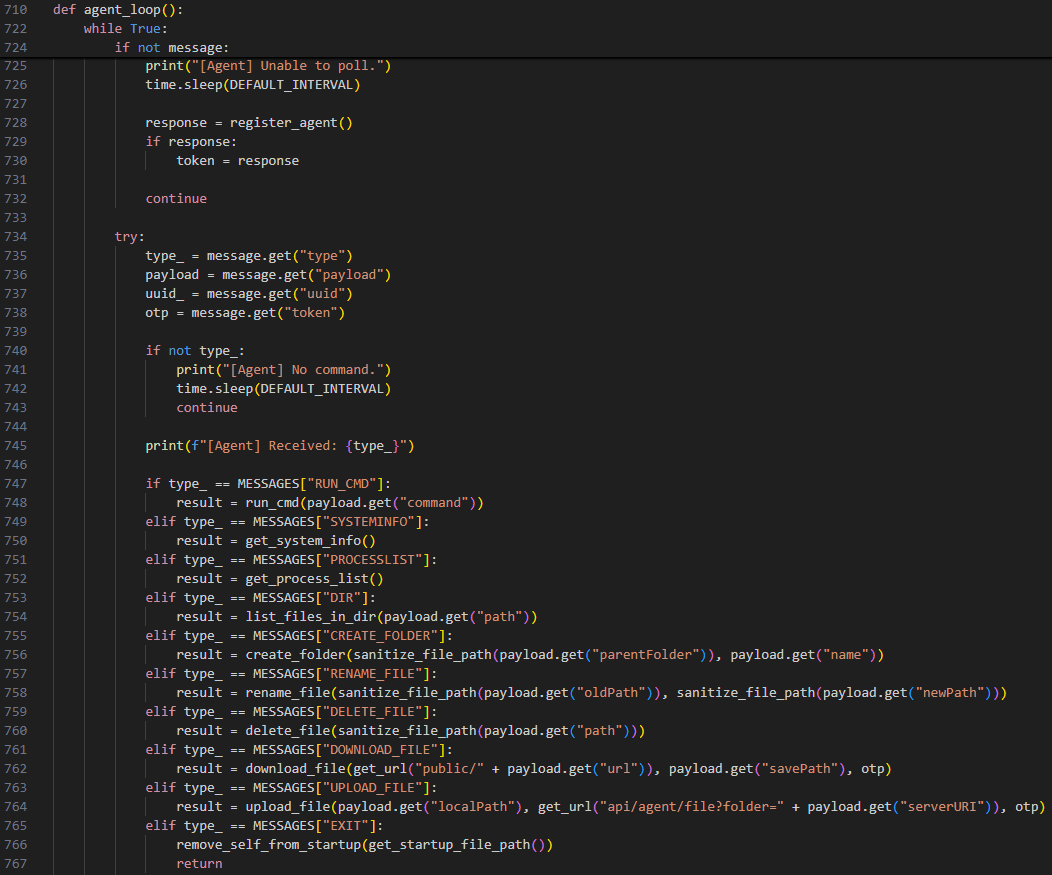The image size is (1052, 875).
Task: Place cursor on the return statement line 767
Action: click(x=198, y=862)
